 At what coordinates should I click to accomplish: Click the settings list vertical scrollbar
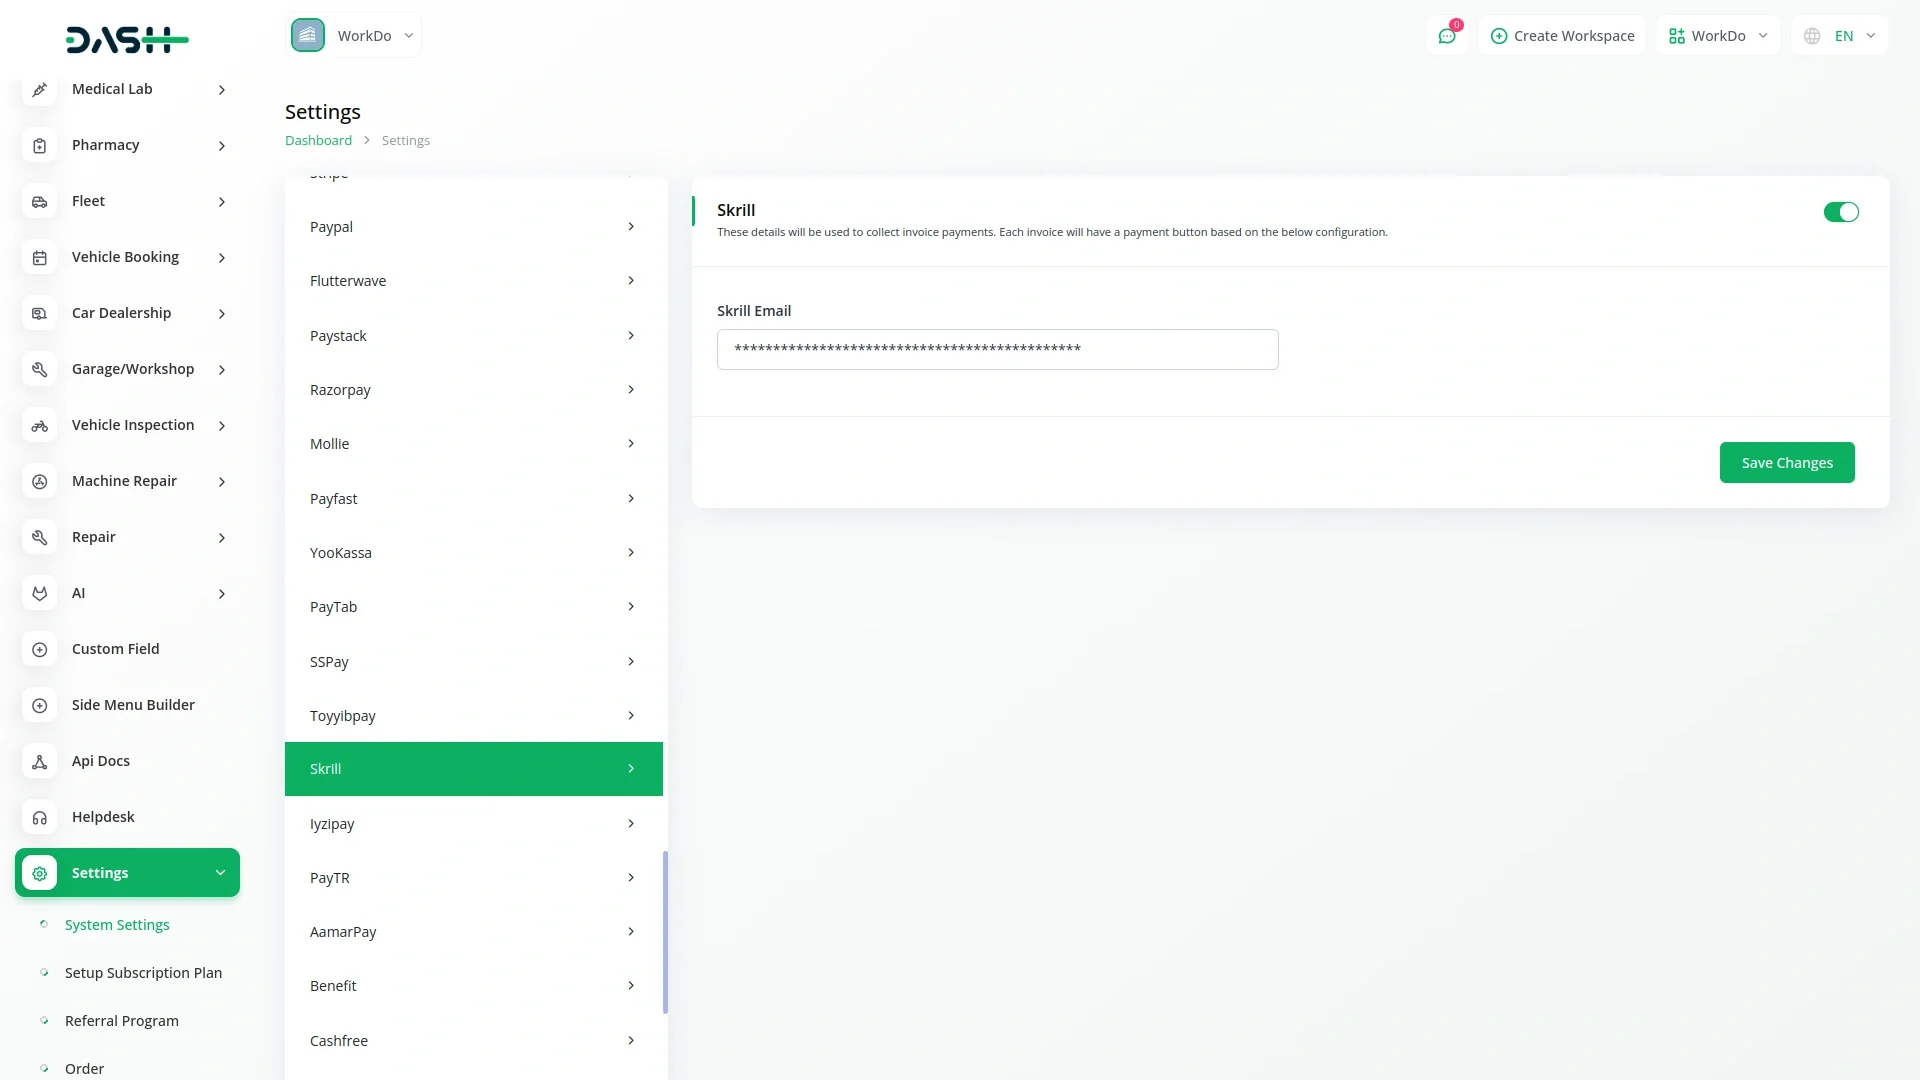[665, 931]
